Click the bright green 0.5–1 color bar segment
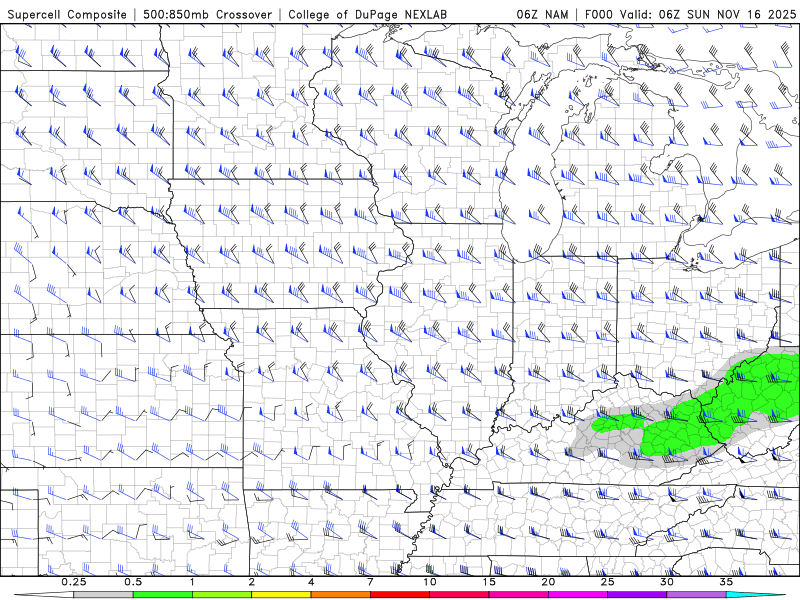 (x=162, y=595)
